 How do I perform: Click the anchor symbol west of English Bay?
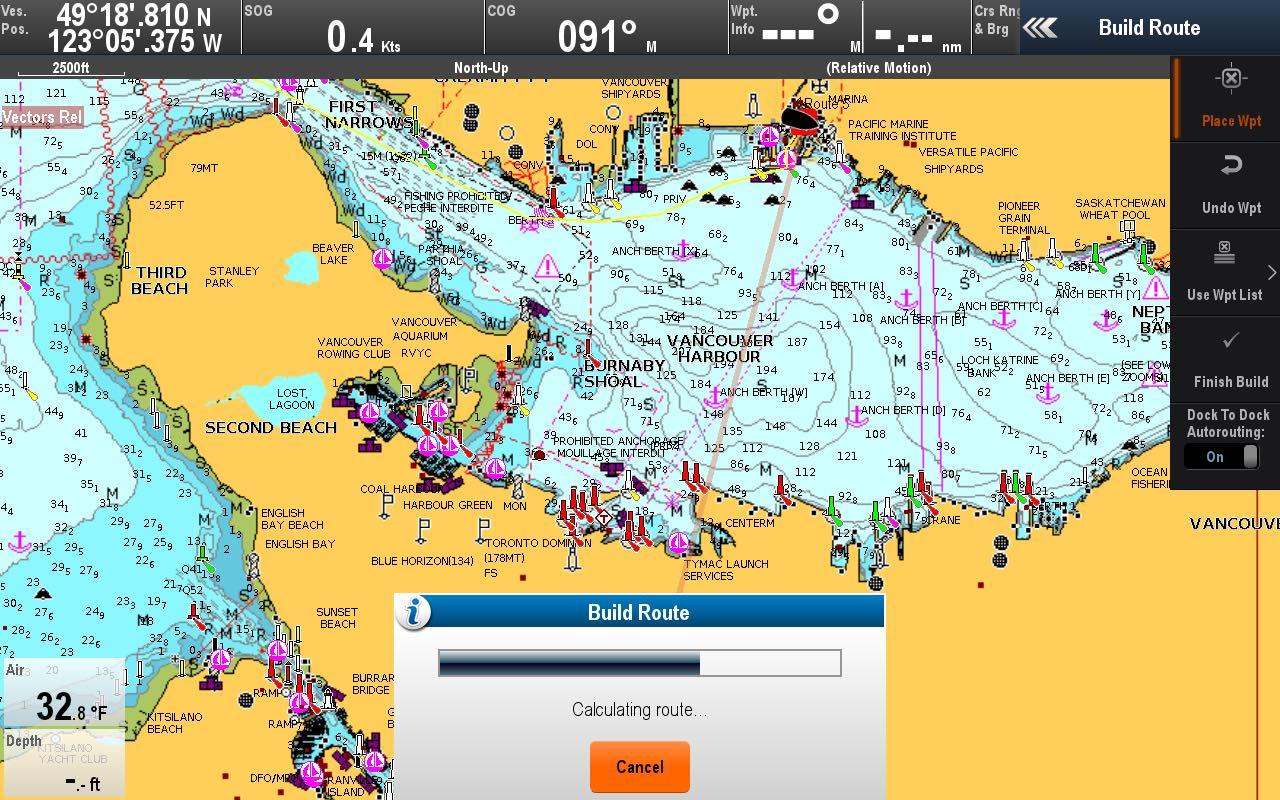[19, 541]
